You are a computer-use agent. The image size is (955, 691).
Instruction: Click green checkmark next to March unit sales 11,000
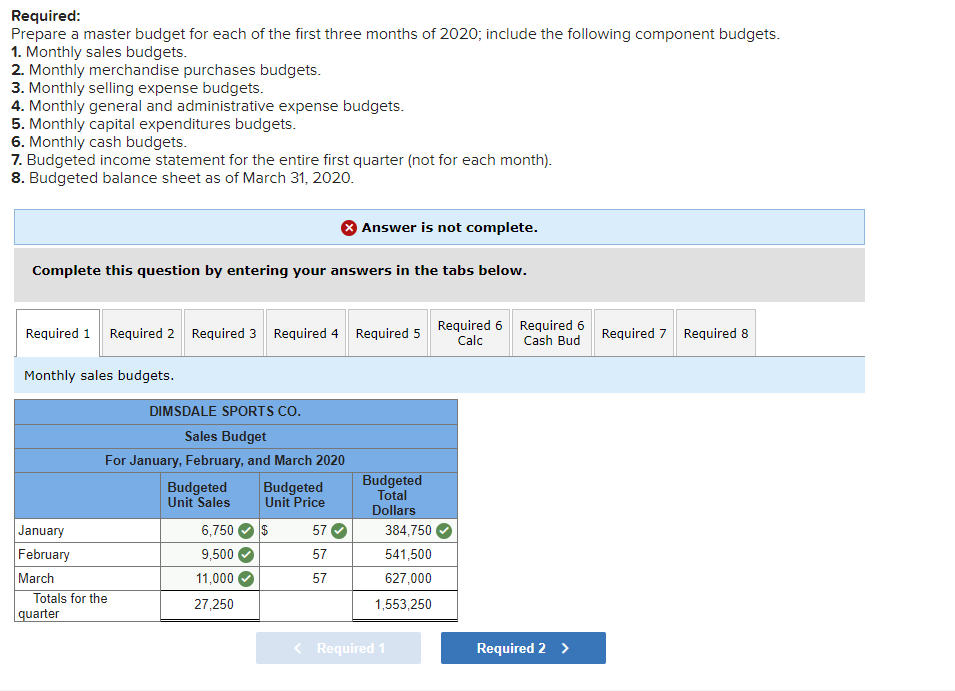[x=246, y=578]
